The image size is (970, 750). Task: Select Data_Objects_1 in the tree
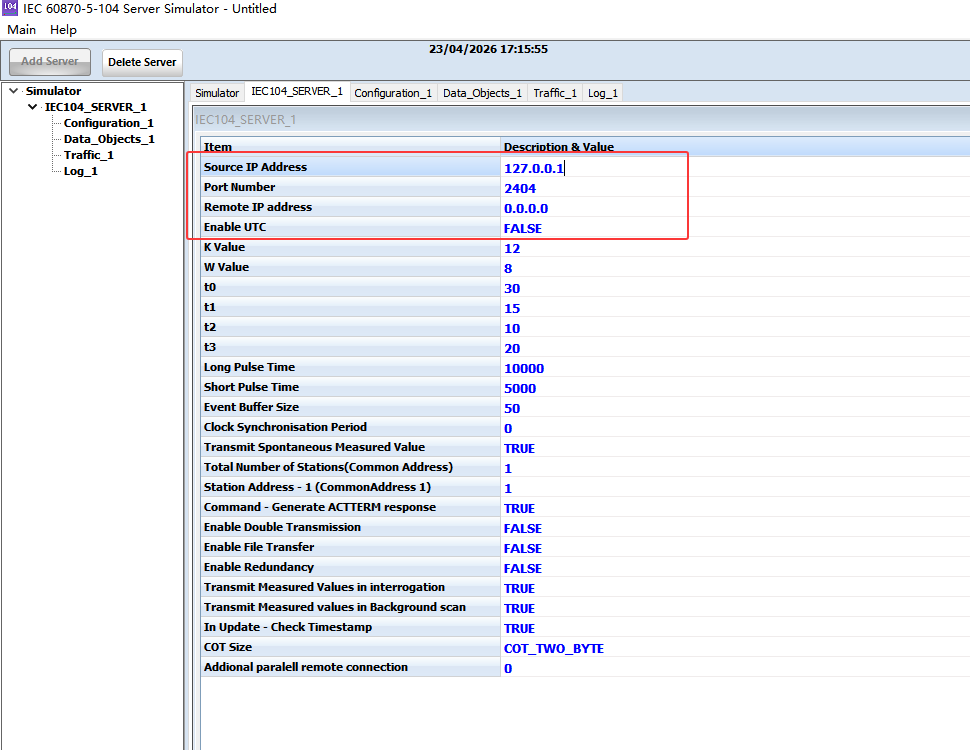click(109, 139)
